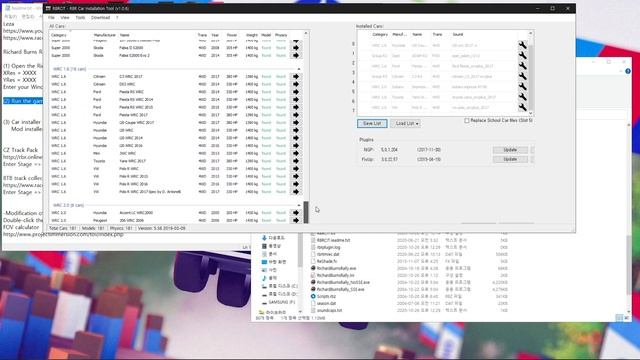Screen dimensions: 640x360
Task: Click the arrow for Hyundai i20 WRC 2016
Action: click(296, 146)
